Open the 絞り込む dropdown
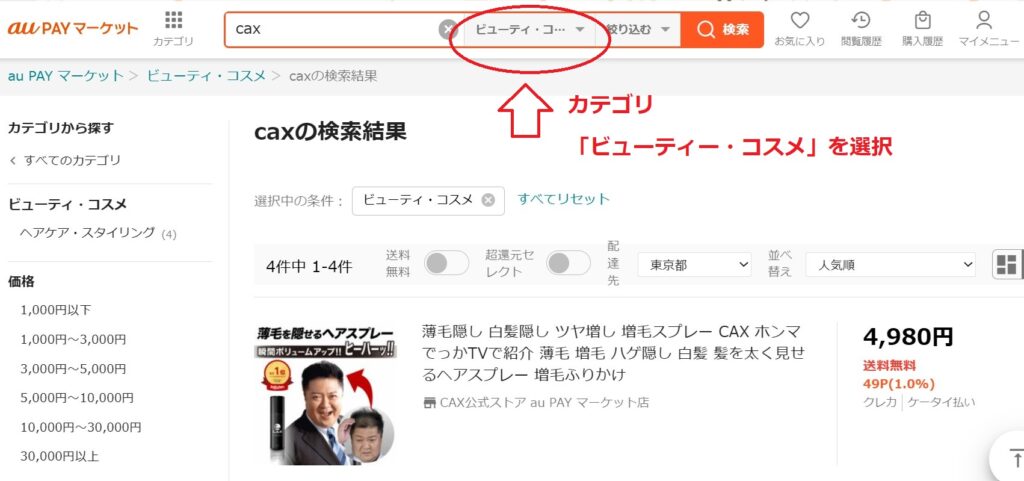 click(638, 29)
